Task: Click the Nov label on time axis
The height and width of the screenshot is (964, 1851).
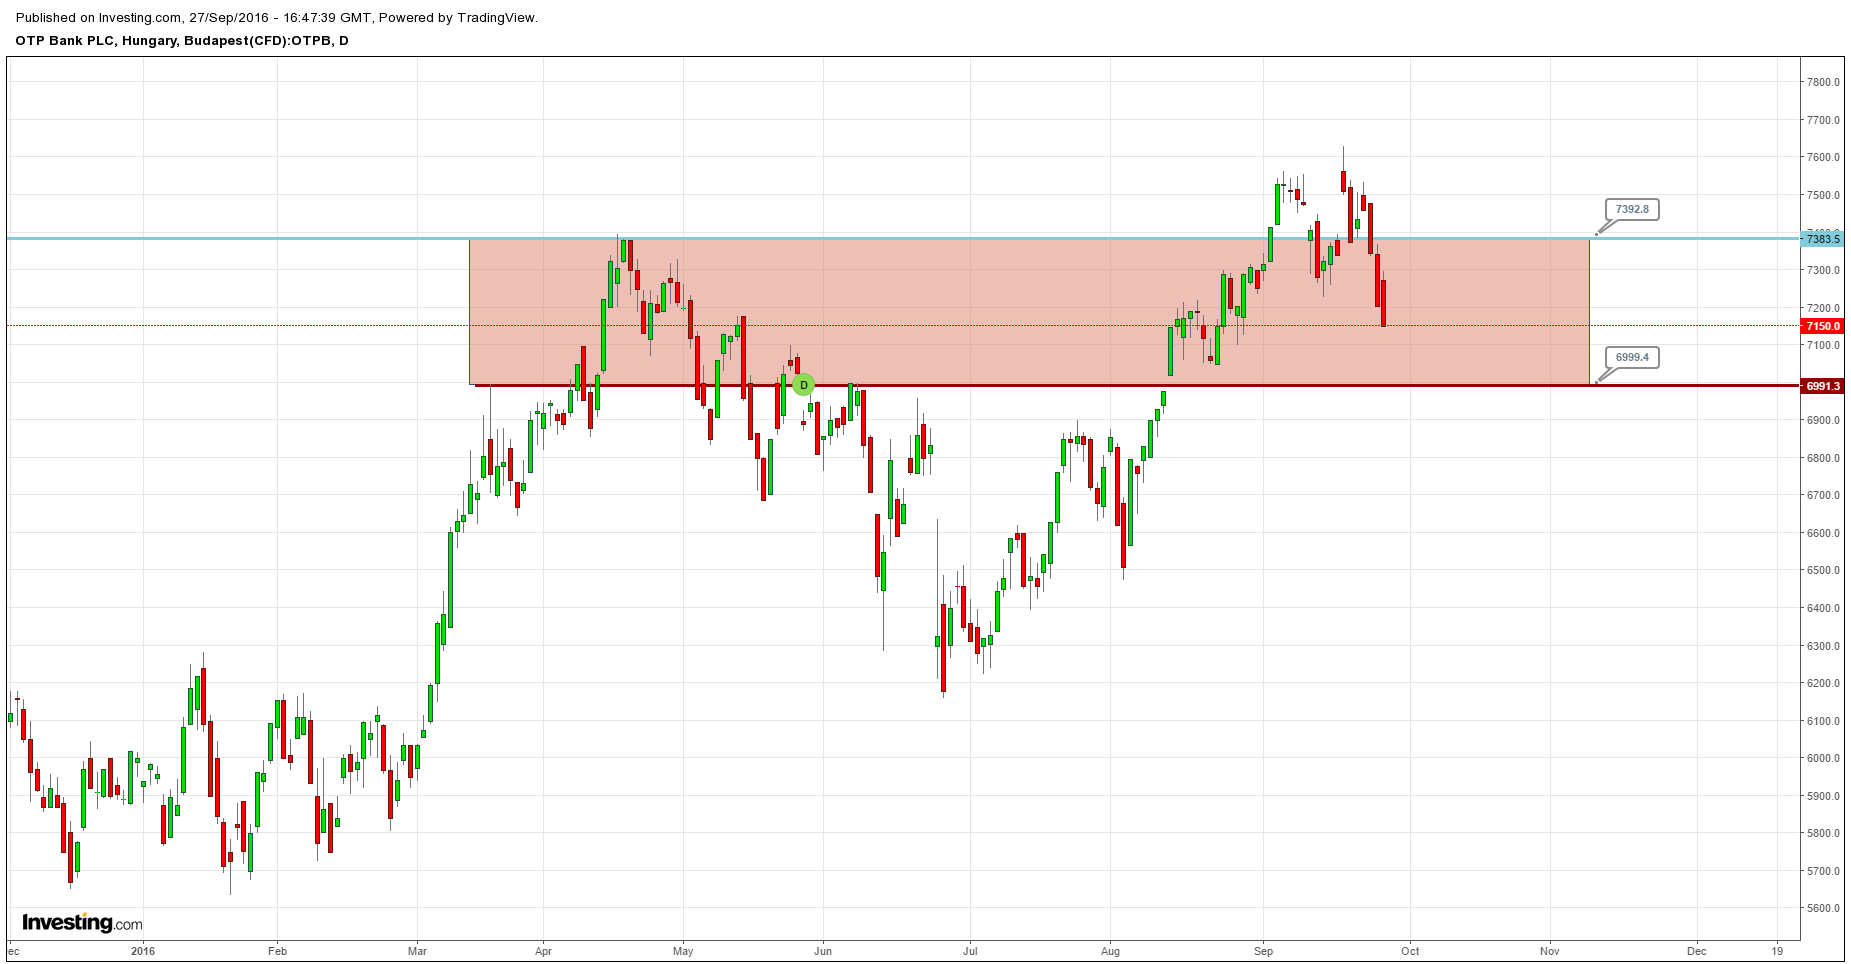Action: click(x=1550, y=951)
